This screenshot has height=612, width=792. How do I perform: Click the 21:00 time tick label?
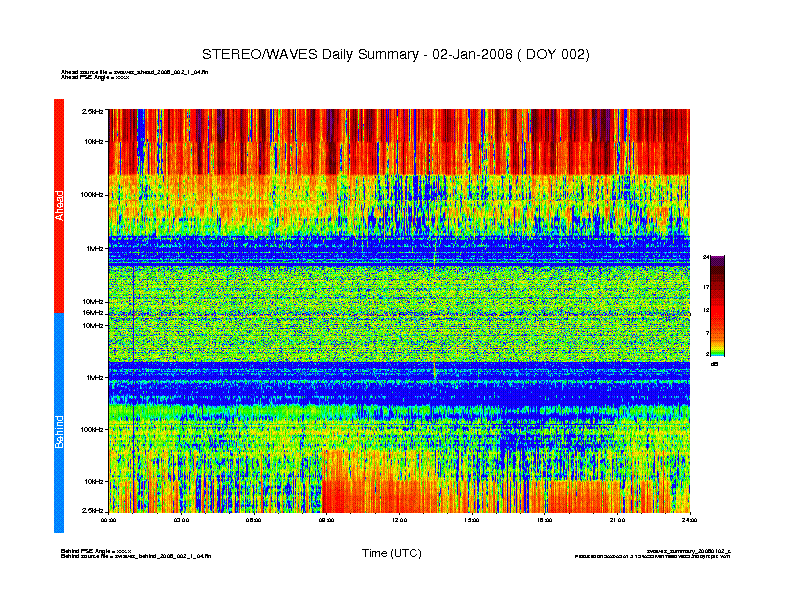(617, 520)
